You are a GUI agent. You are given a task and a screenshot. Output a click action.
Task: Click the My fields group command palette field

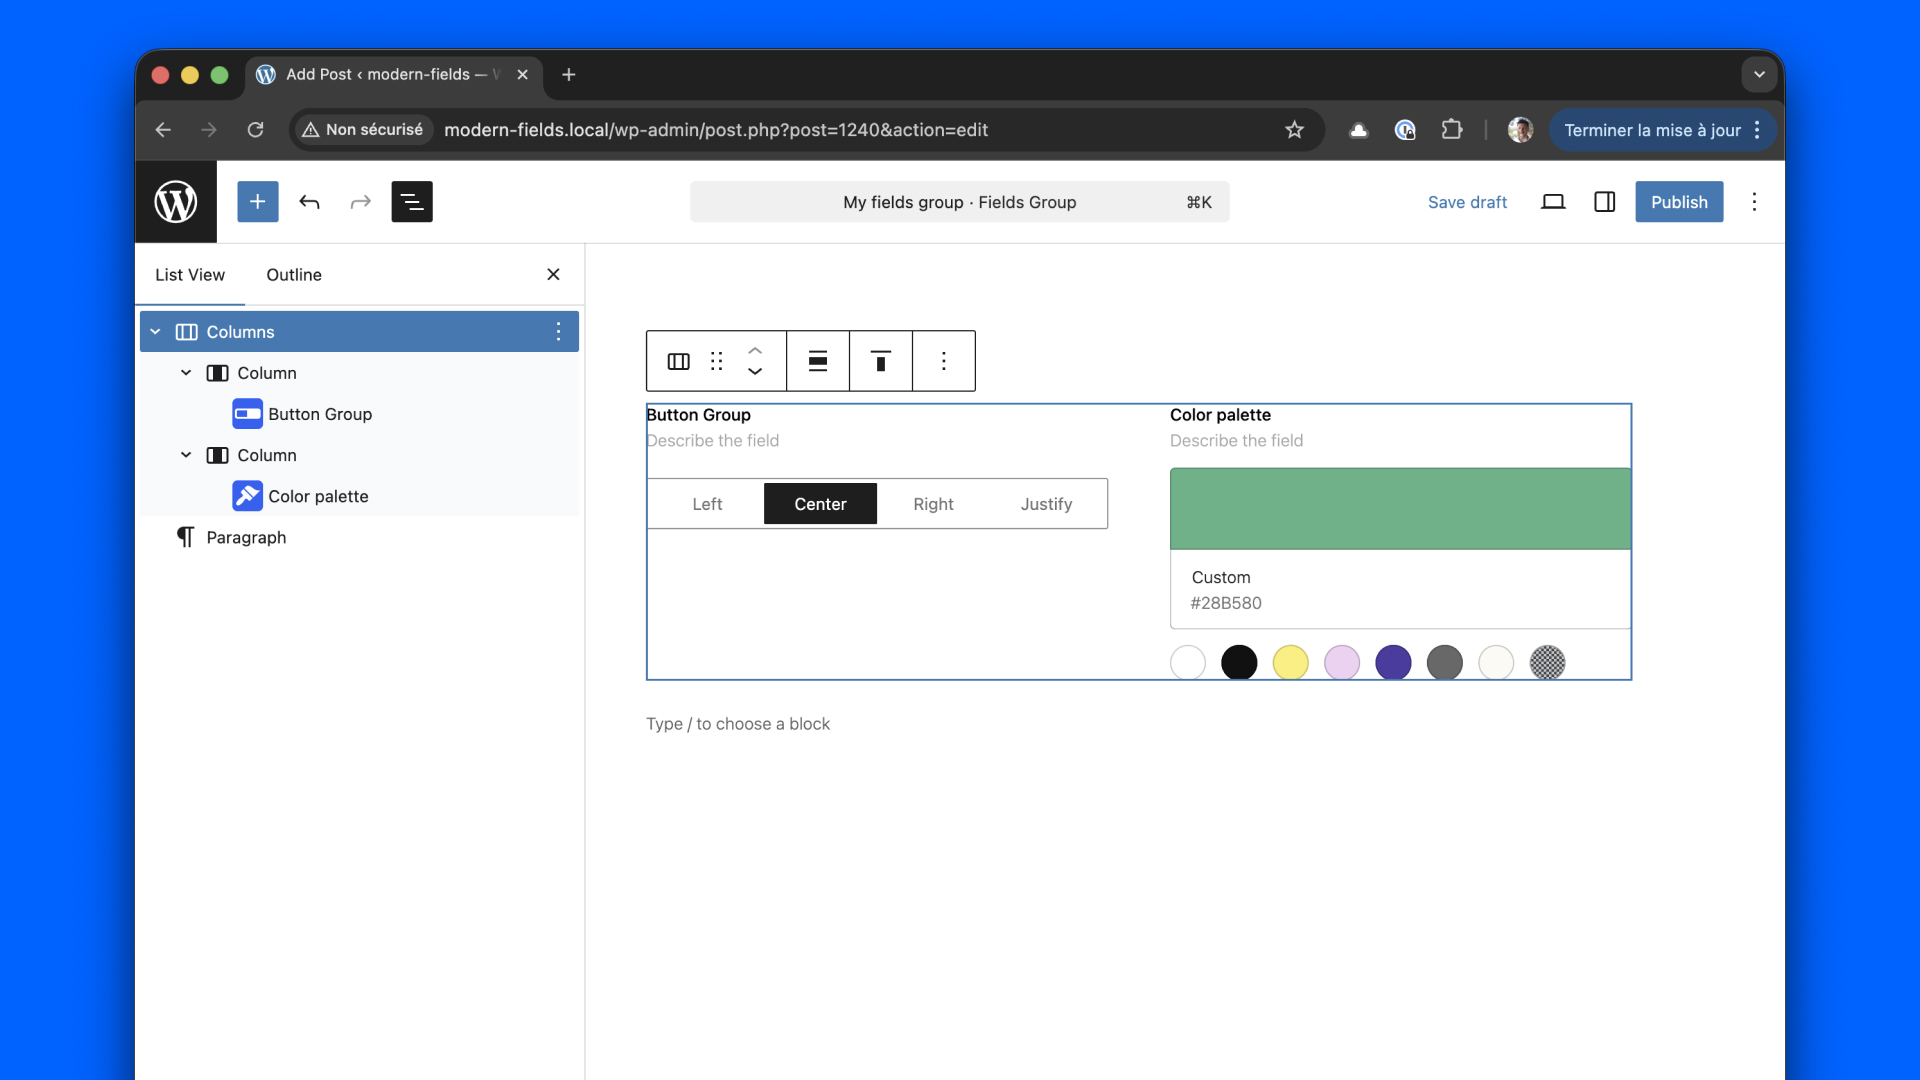coord(959,202)
